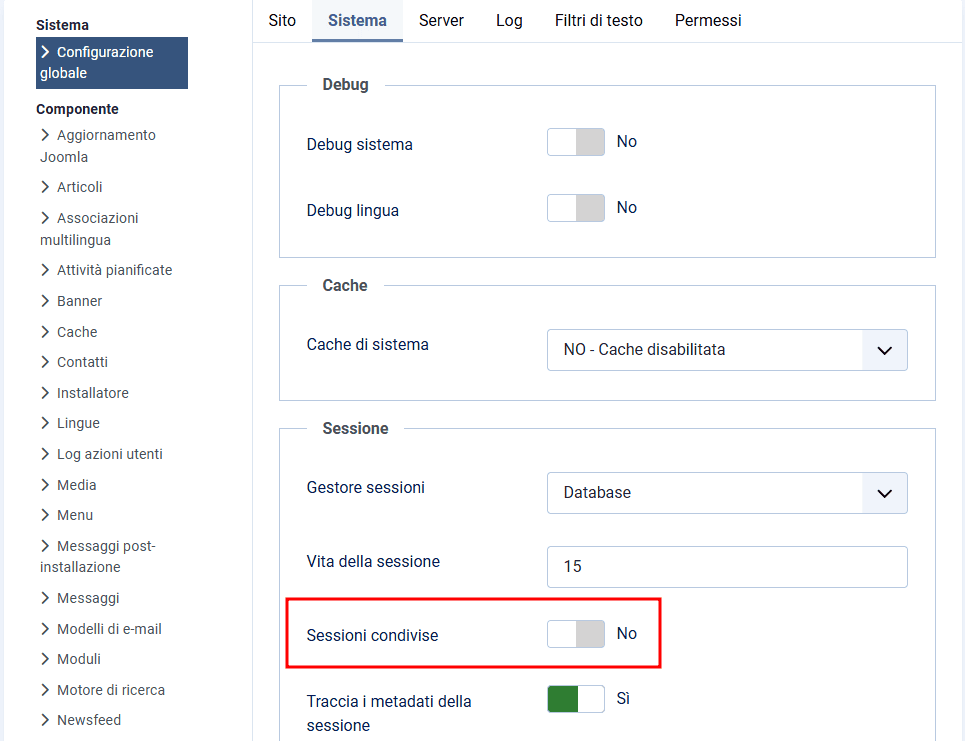Open Log azioni utenti link

click(109, 454)
